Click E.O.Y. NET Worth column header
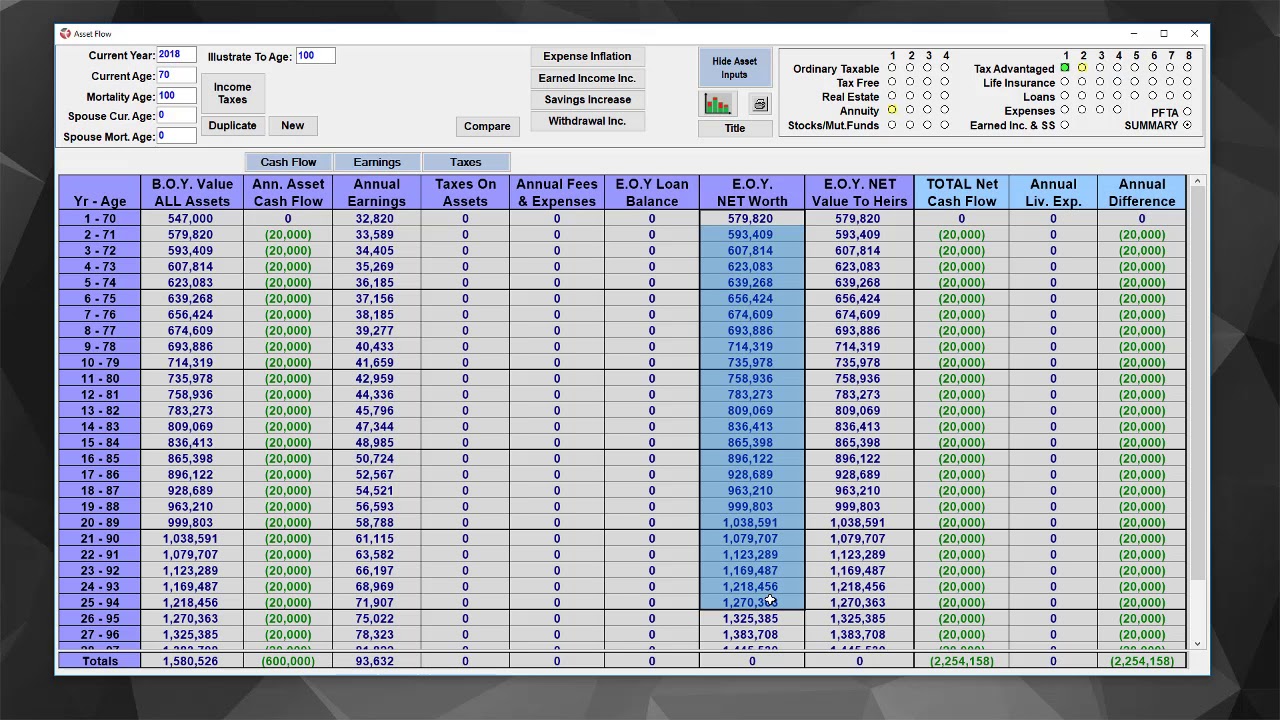This screenshot has width=1280, height=720. click(x=752, y=193)
